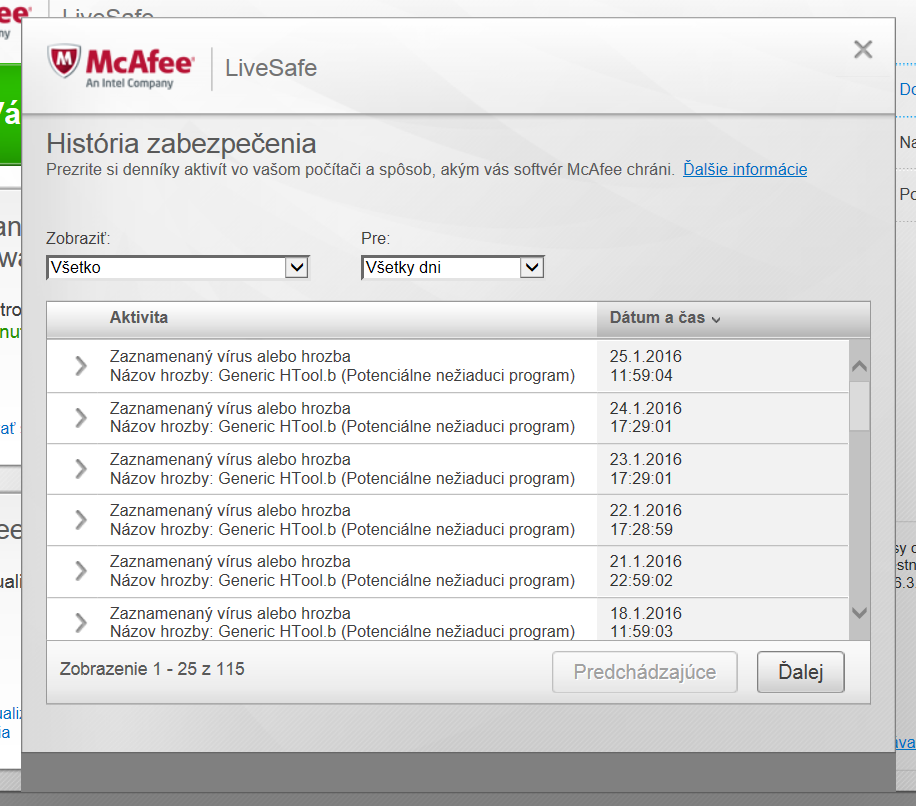Expand the entry dated 24.1.2016
The width and height of the screenshot is (916, 806).
tap(81, 418)
